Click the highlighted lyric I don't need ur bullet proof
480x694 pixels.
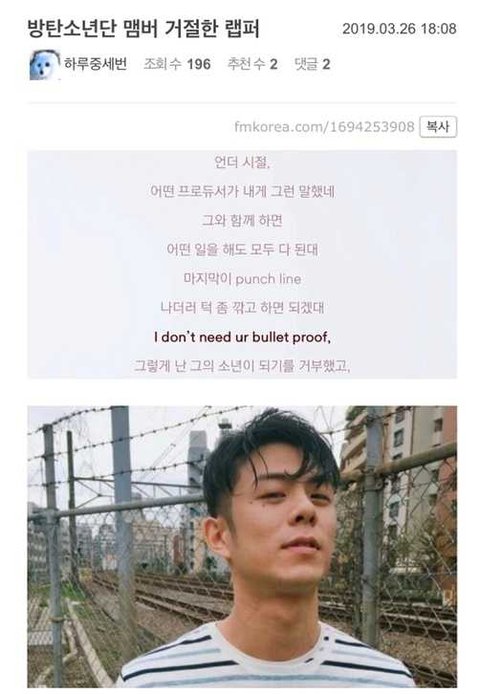(242, 337)
